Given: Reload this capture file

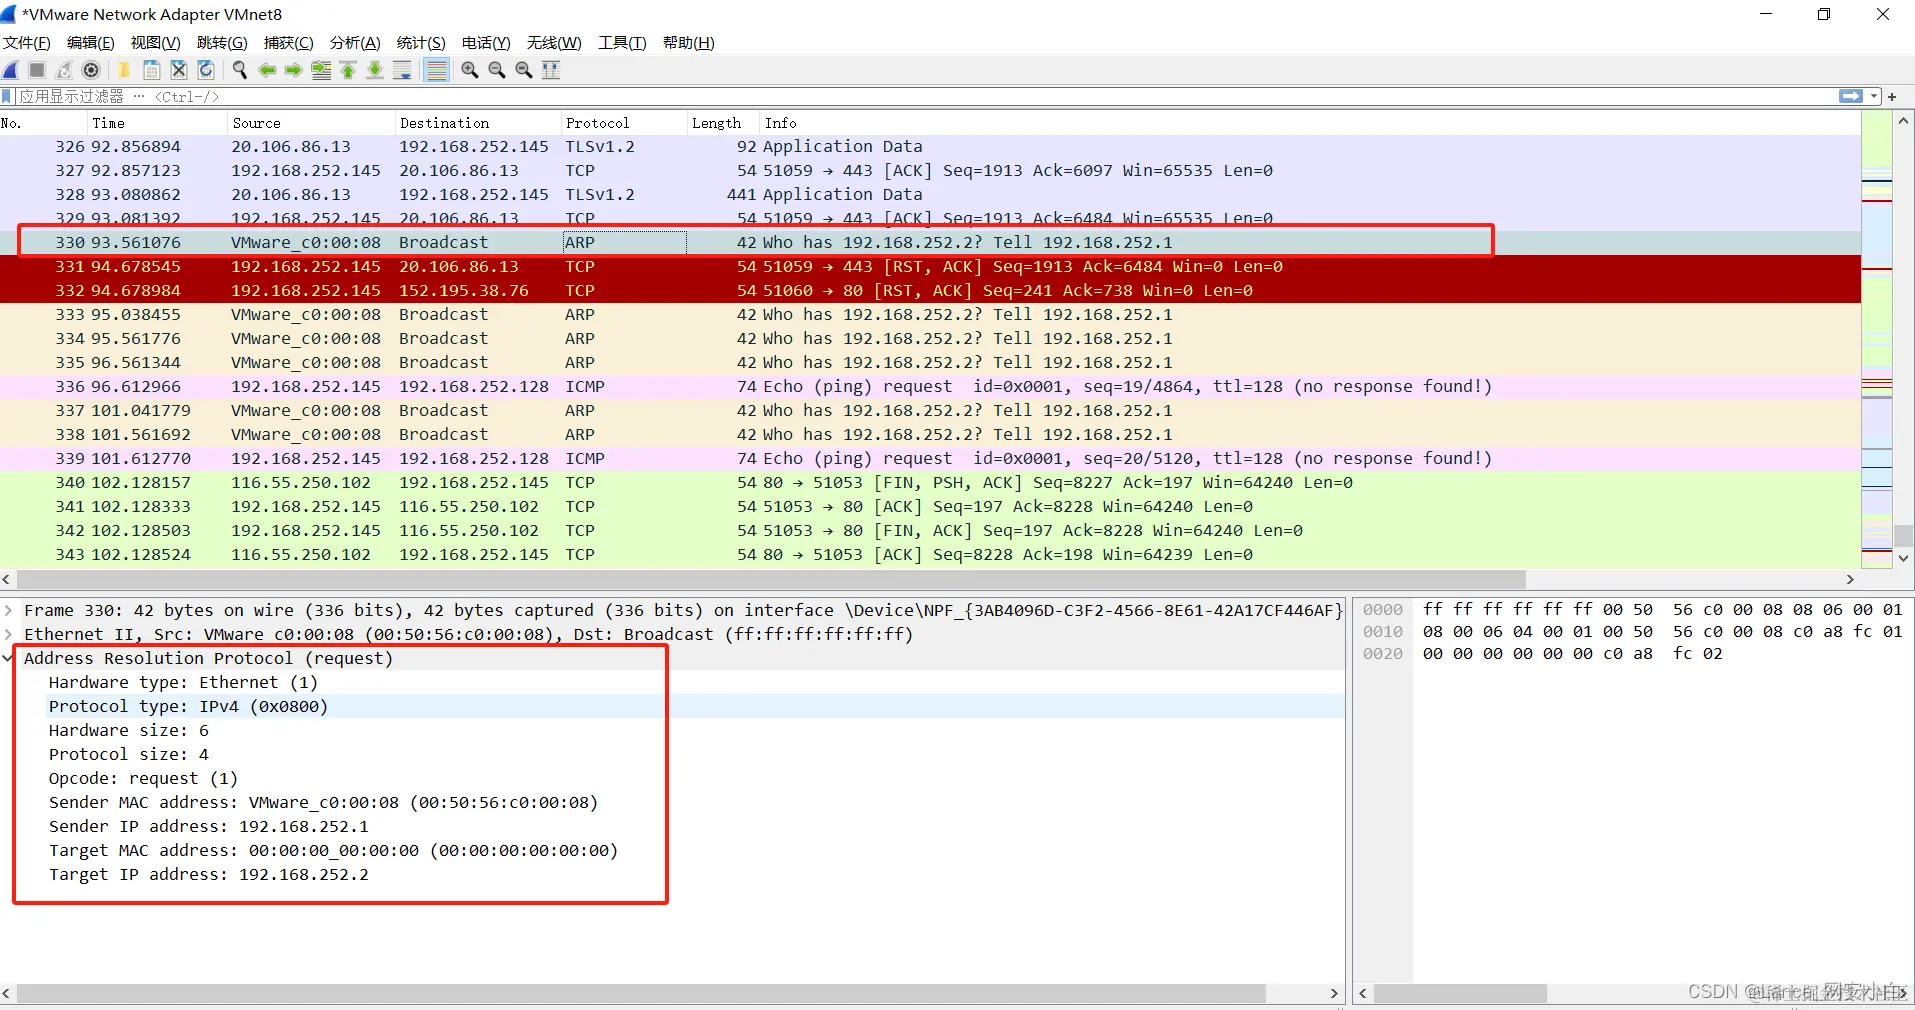Looking at the screenshot, I should point(205,70).
